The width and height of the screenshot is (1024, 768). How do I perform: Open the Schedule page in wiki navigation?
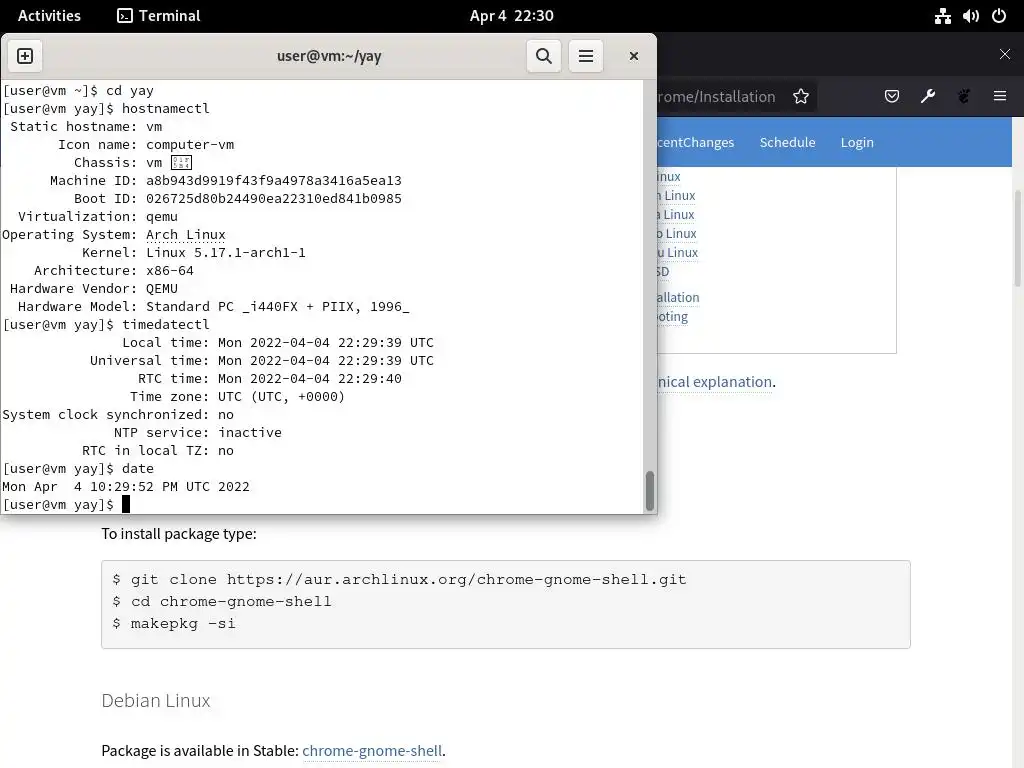787,142
